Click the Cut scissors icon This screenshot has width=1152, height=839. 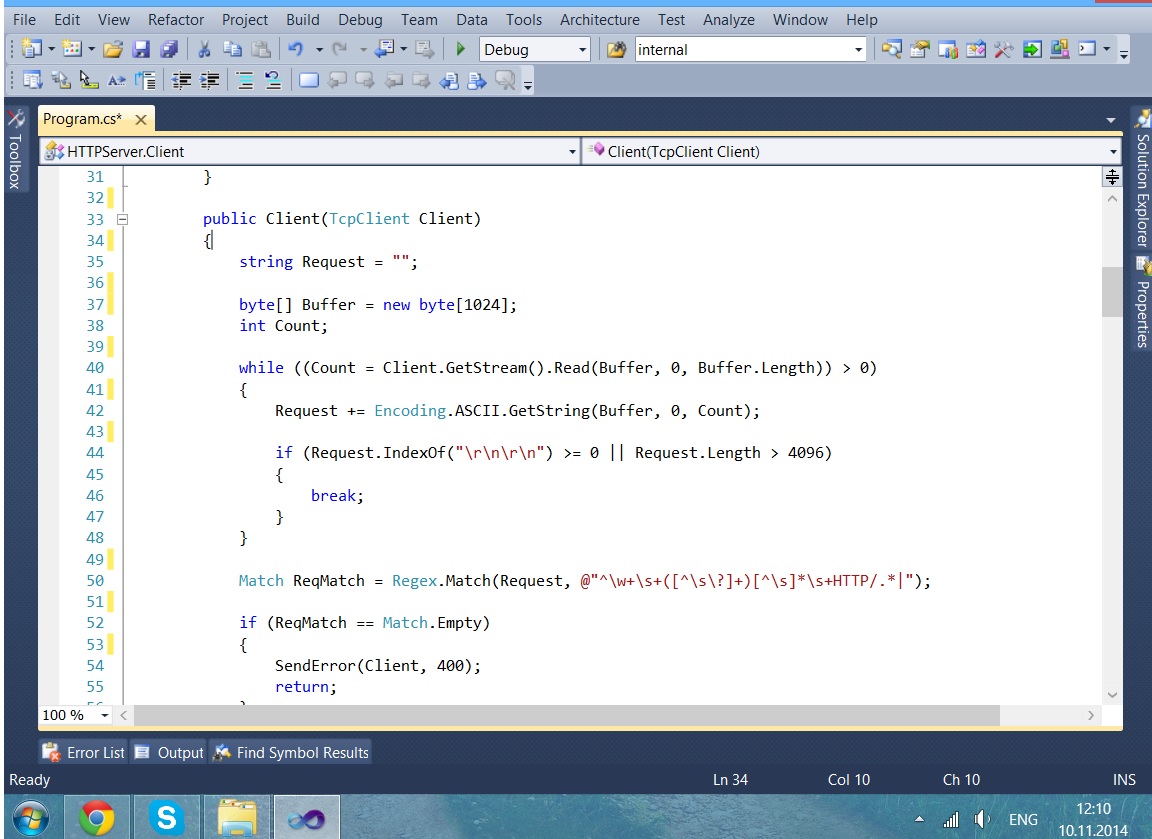205,49
